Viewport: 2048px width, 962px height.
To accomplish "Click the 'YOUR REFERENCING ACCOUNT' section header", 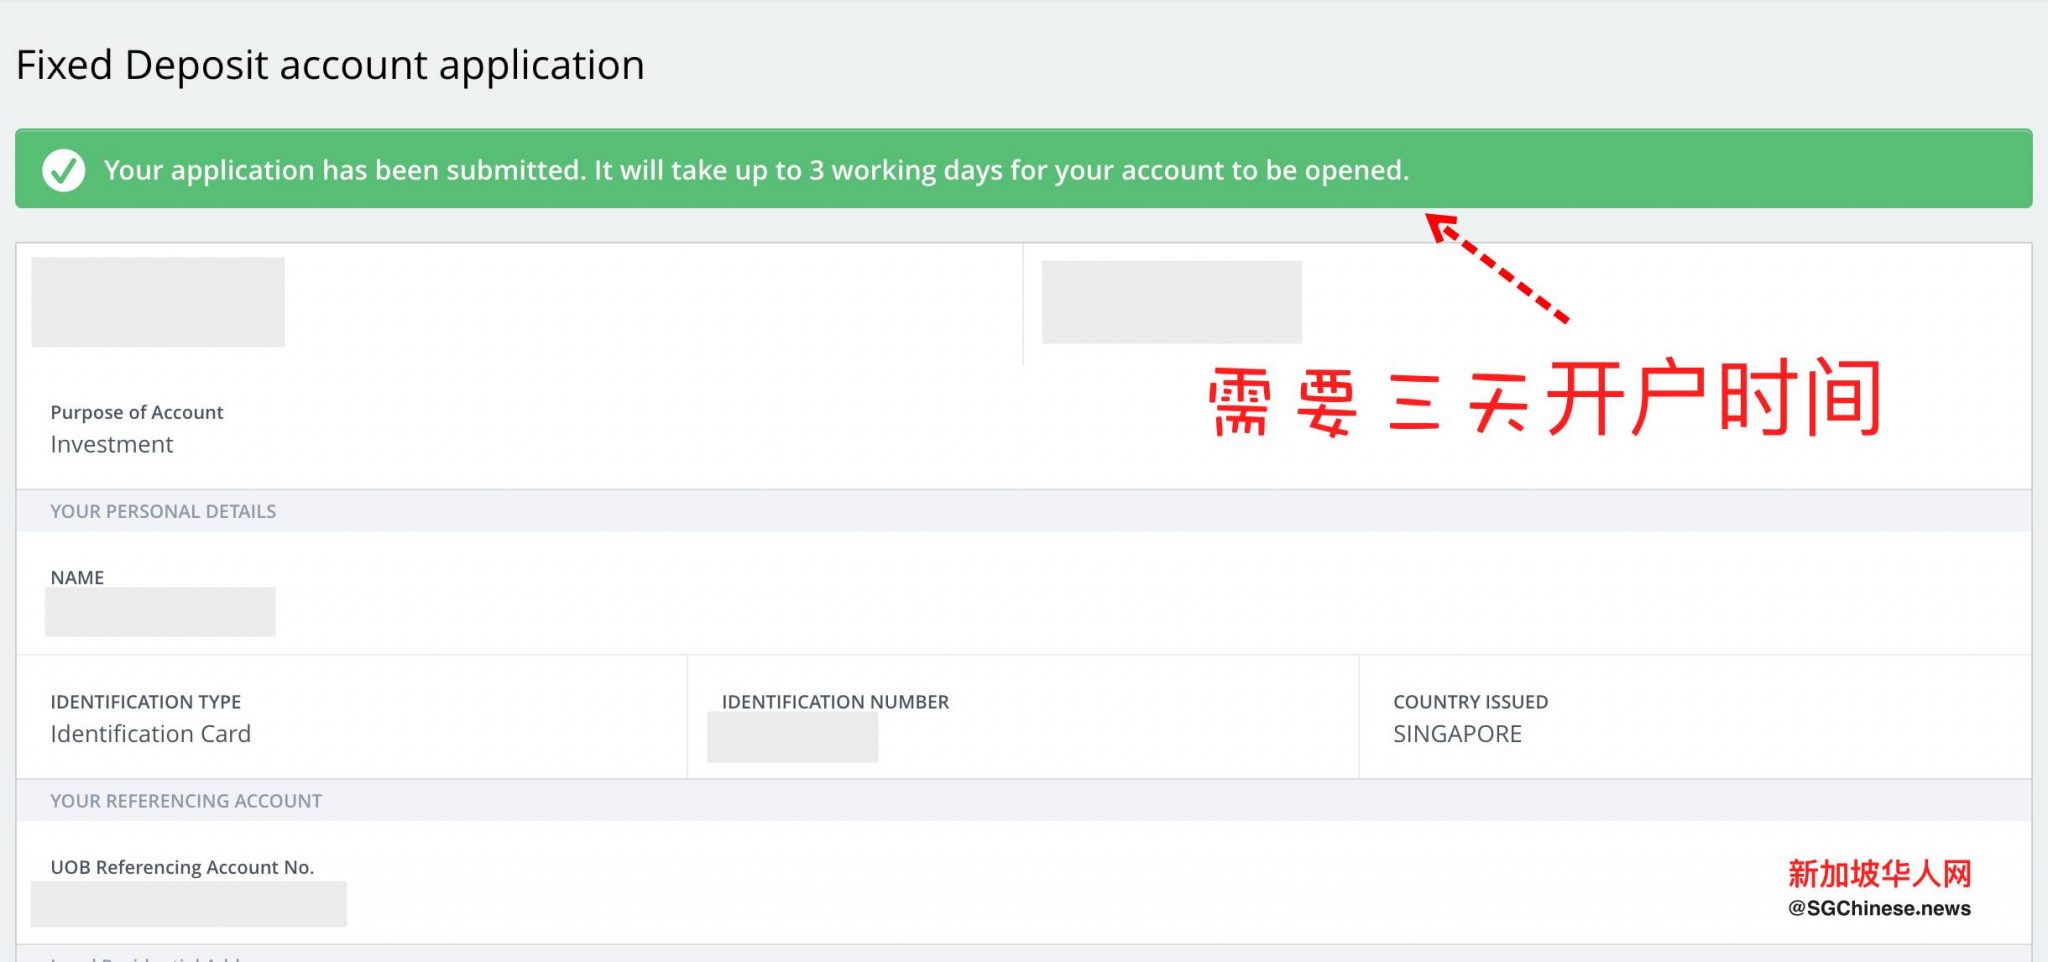I will coord(186,801).
